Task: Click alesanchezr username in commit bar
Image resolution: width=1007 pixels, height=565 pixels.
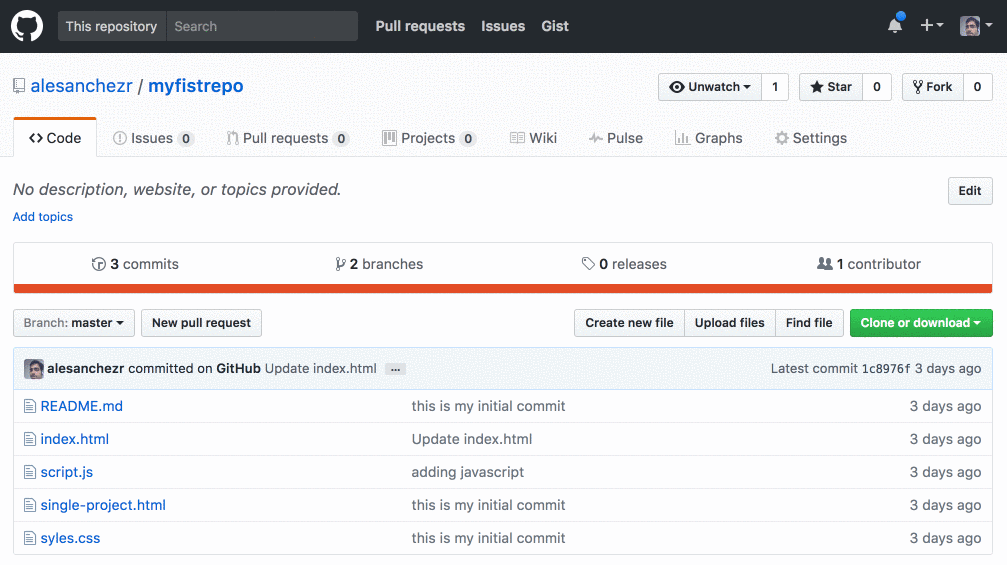Action: pos(85,369)
